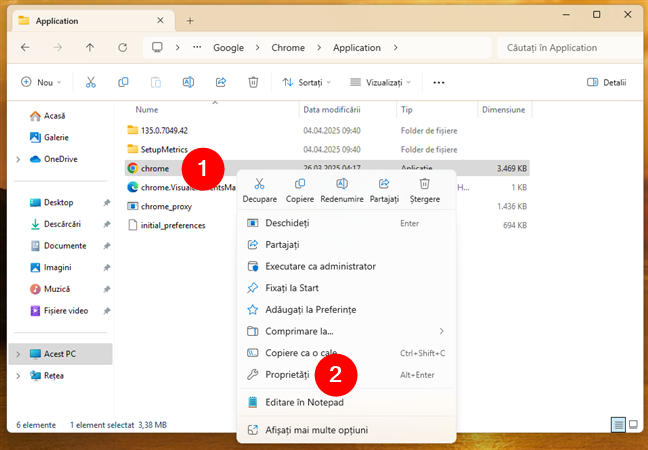Viewport: 648px width, 450px height.
Task: Select Editare în Notepad
Action: click(x=346, y=402)
